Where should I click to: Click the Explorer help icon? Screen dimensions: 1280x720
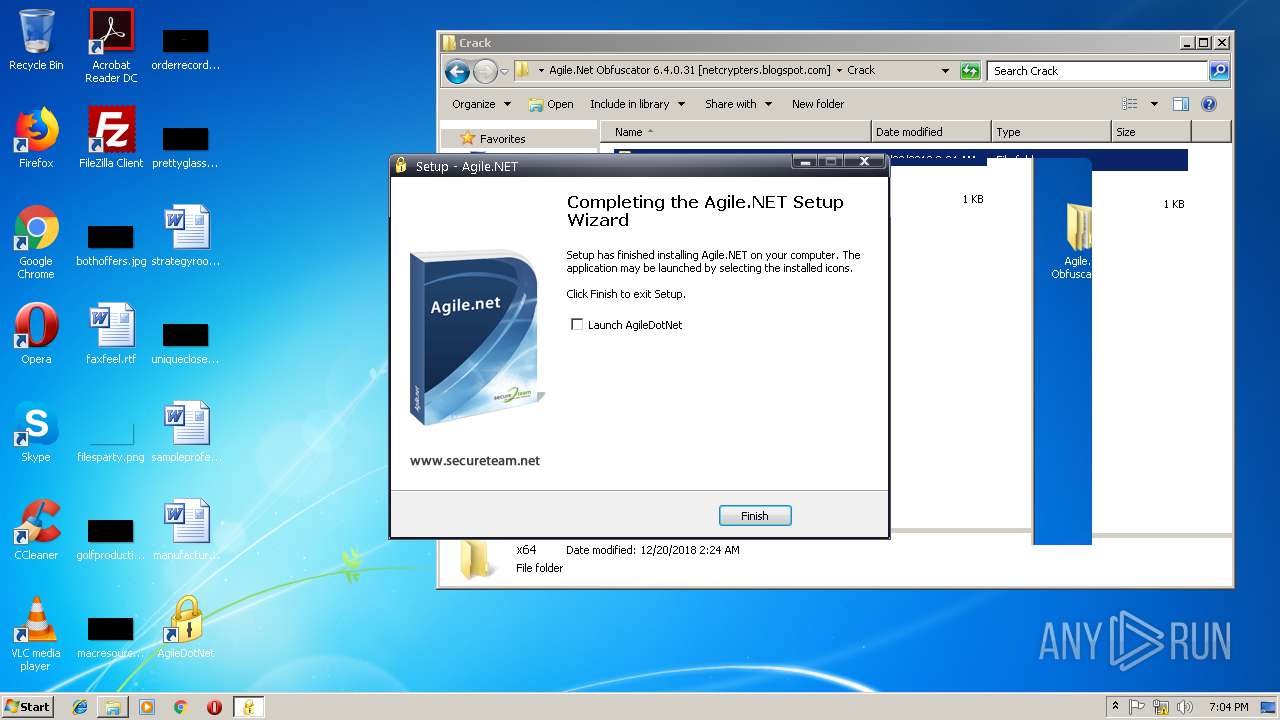click(1208, 104)
